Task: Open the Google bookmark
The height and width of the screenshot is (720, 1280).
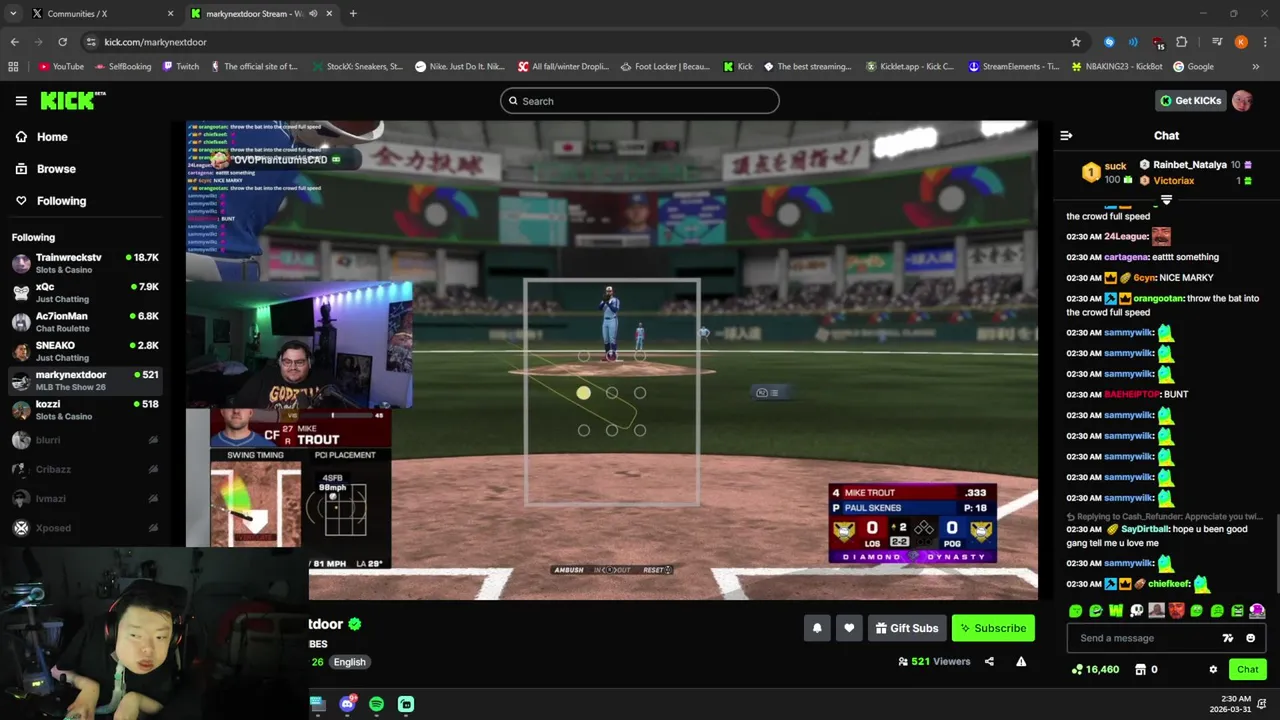Action: [x=1193, y=67]
